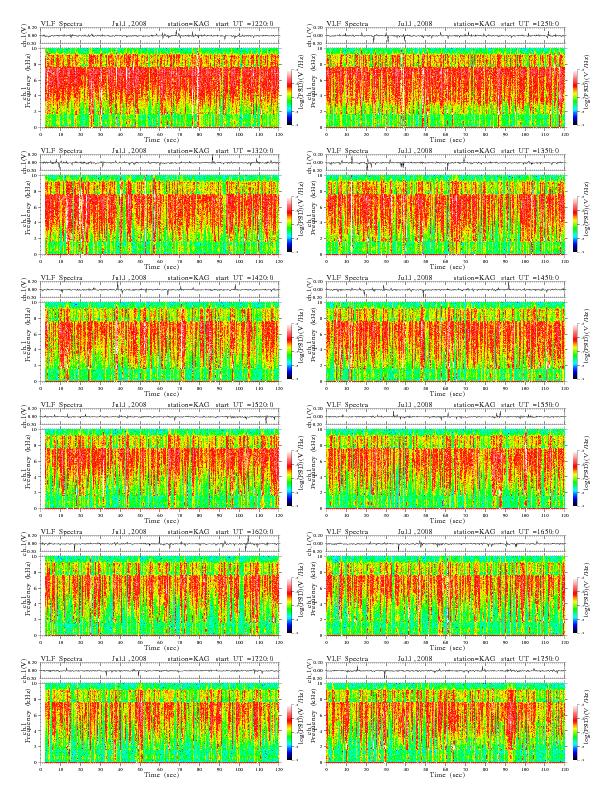Click the spectrogram starting at UT 1520

(x=160, y=469)
